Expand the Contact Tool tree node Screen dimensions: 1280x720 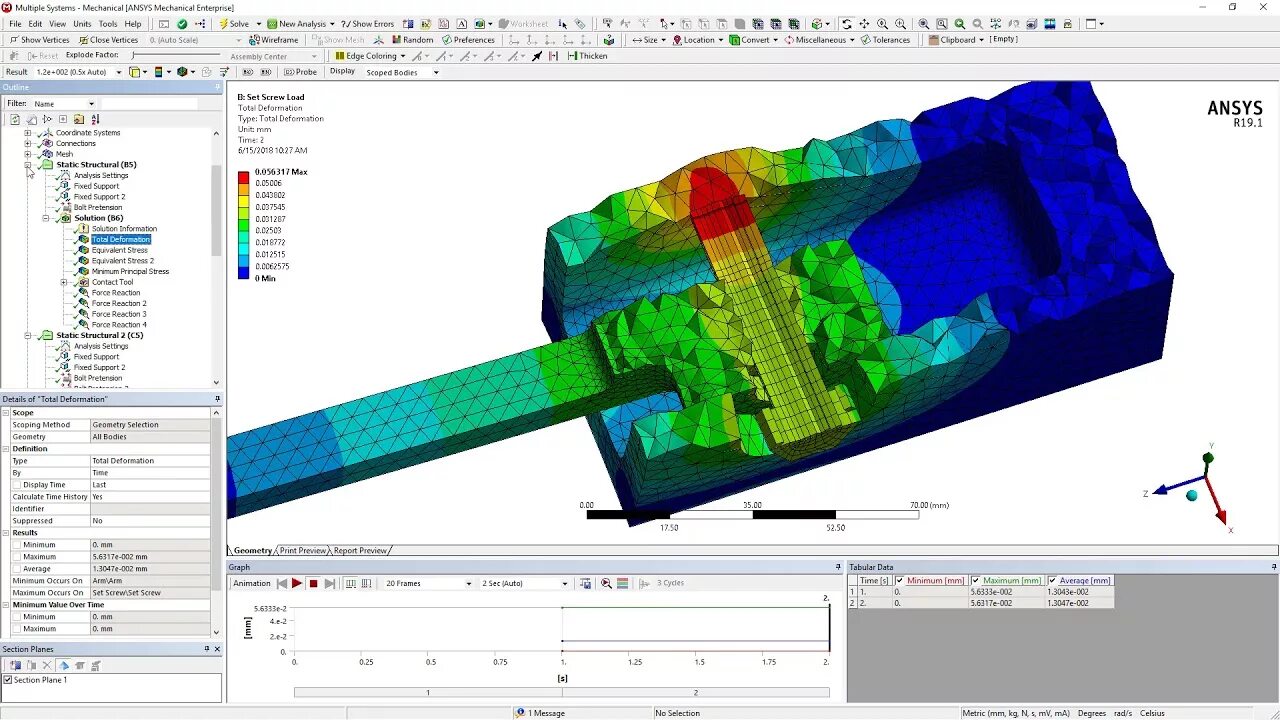click(63, 282)
